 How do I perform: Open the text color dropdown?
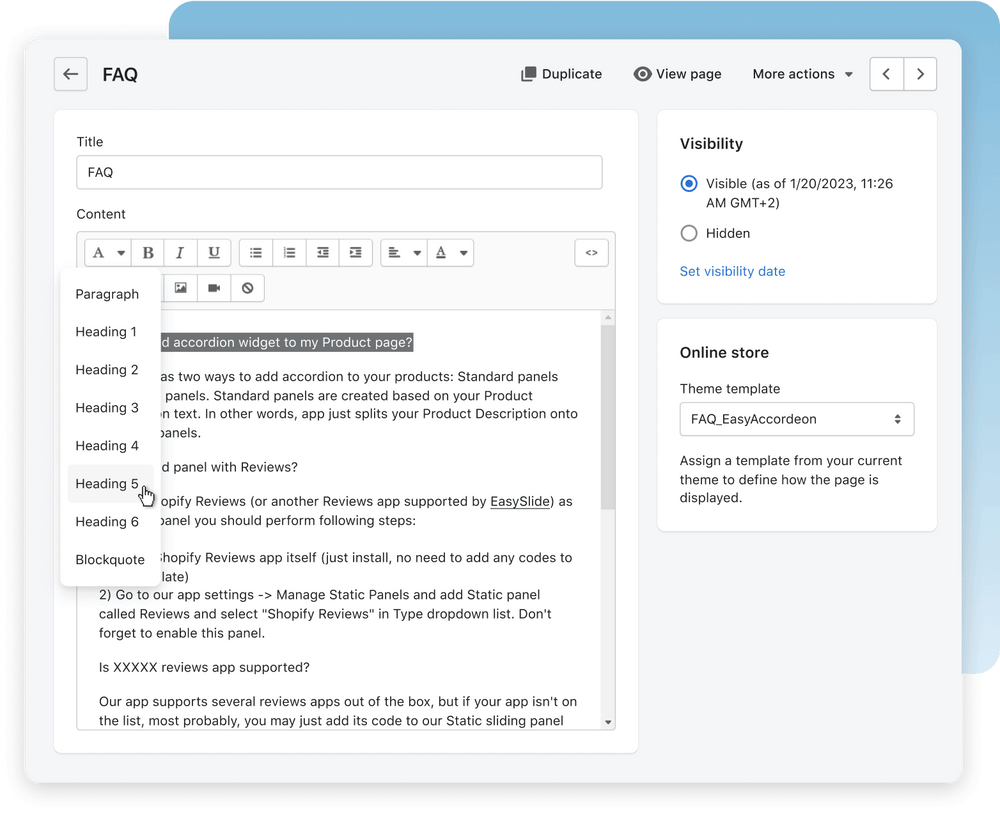[x=450, y=252]
